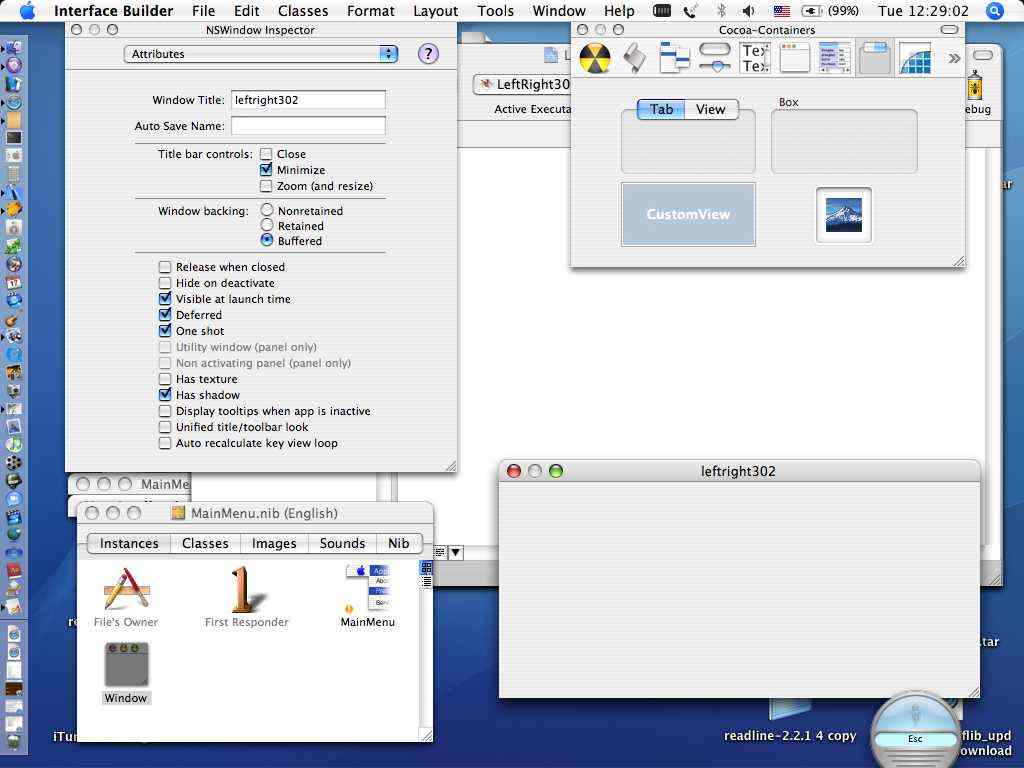Select File's Owner icon in MainMenu.nib
The image size is (1024, 768).
126,590
